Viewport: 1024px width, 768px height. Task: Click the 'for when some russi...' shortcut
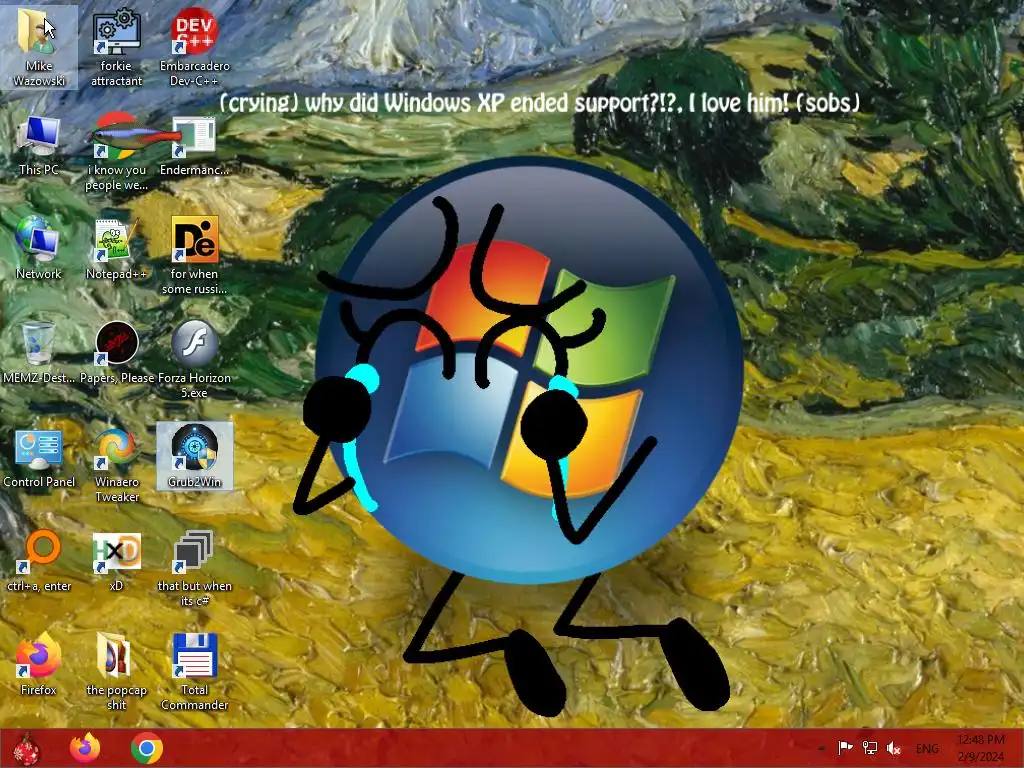point(195,256)
